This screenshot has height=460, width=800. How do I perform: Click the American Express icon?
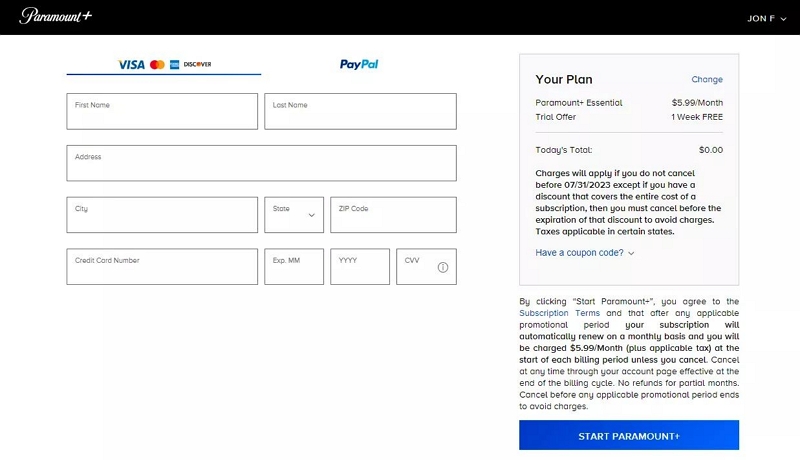click(174, 64)
